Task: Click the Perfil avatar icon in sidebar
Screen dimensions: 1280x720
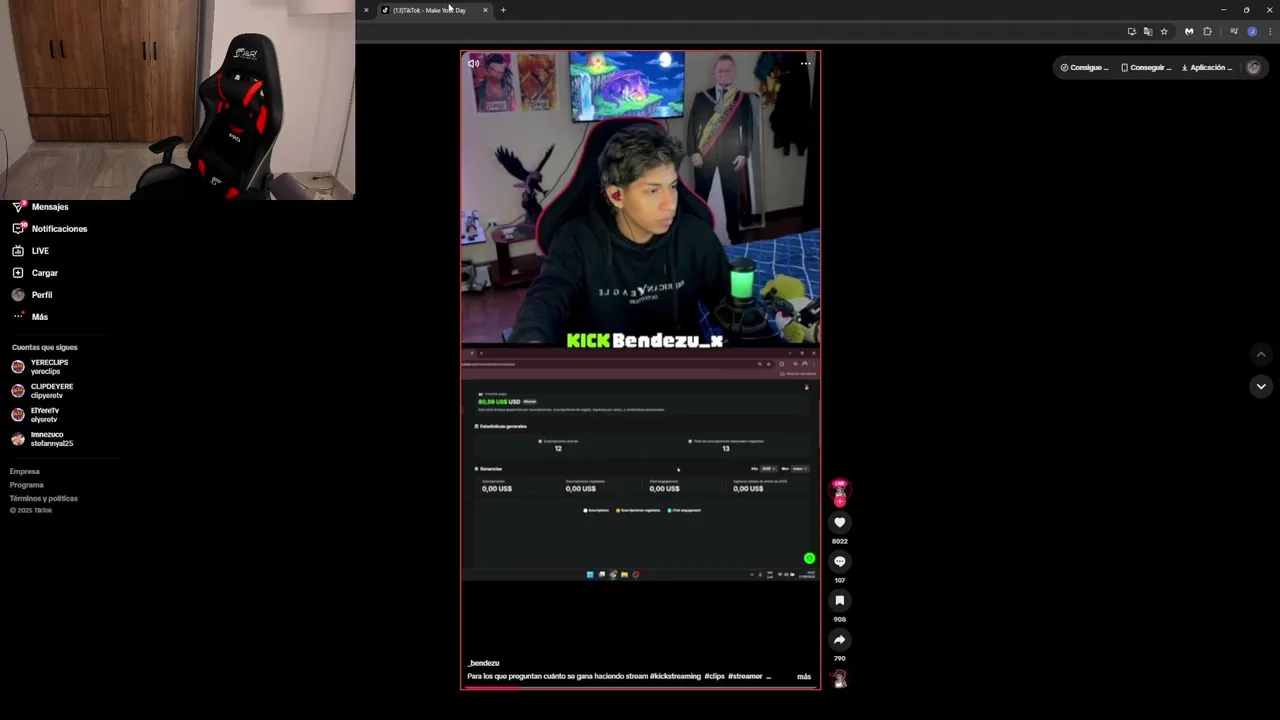Action: click(18, 295)
